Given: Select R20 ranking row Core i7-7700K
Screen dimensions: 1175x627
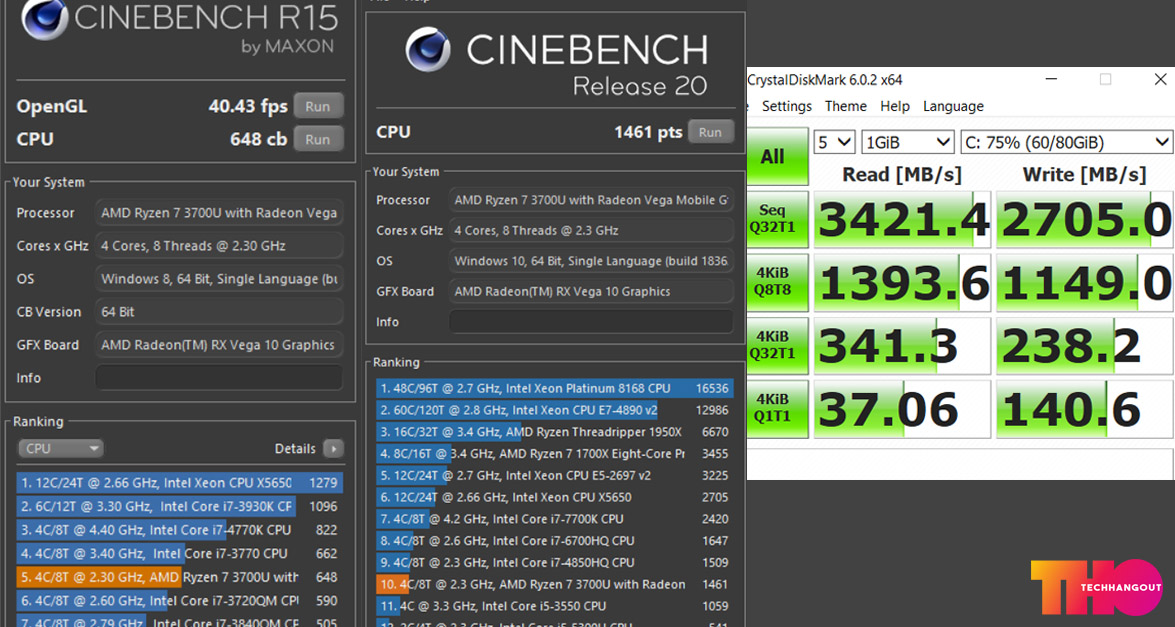Looking at the screenshot, I should 555,519.
